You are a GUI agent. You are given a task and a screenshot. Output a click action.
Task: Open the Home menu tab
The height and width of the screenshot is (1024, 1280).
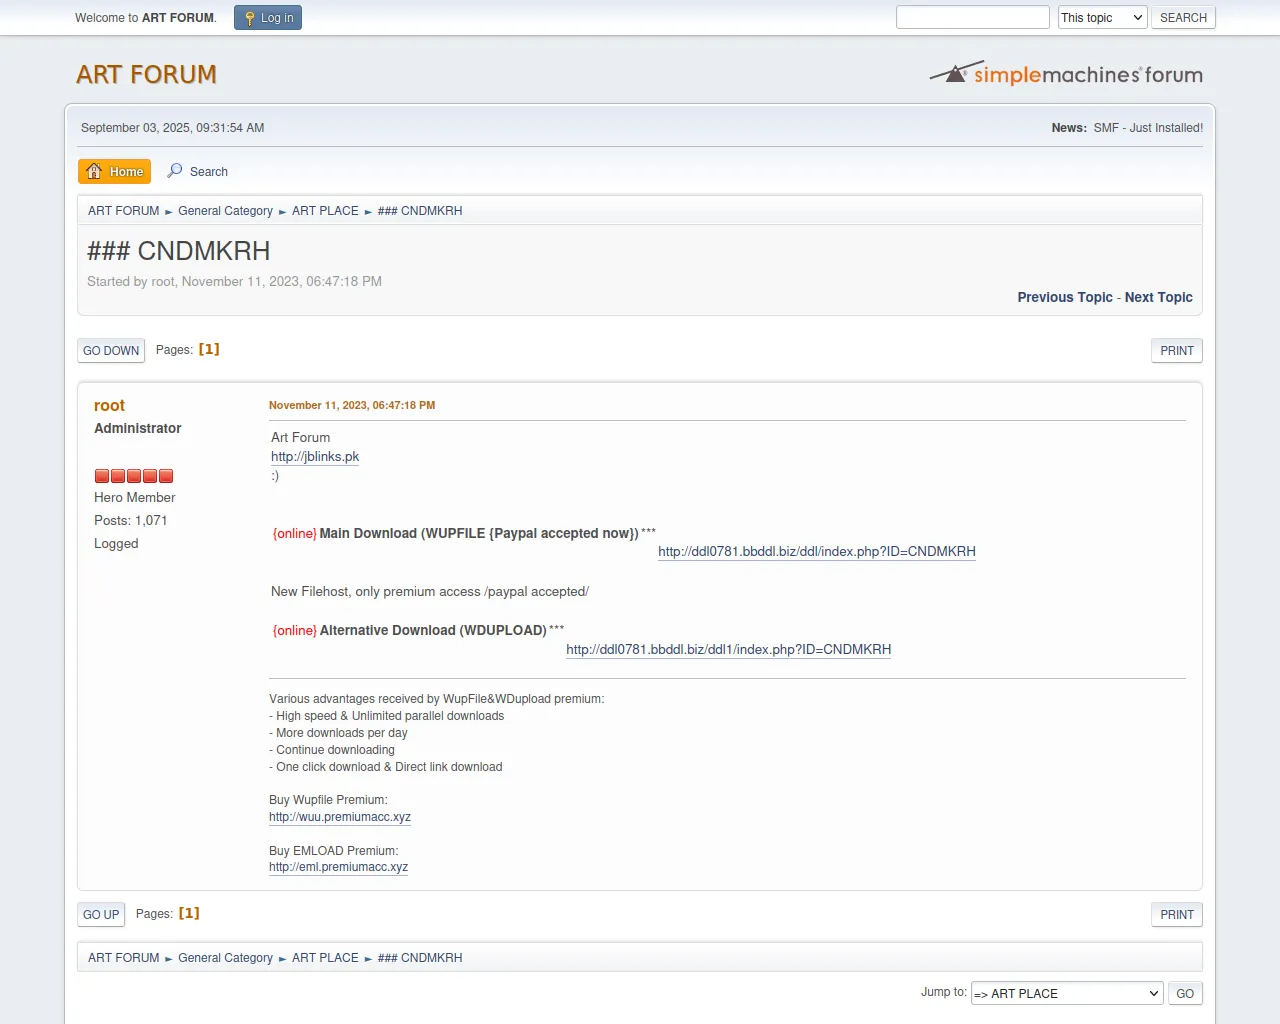(x=115, y=172)
